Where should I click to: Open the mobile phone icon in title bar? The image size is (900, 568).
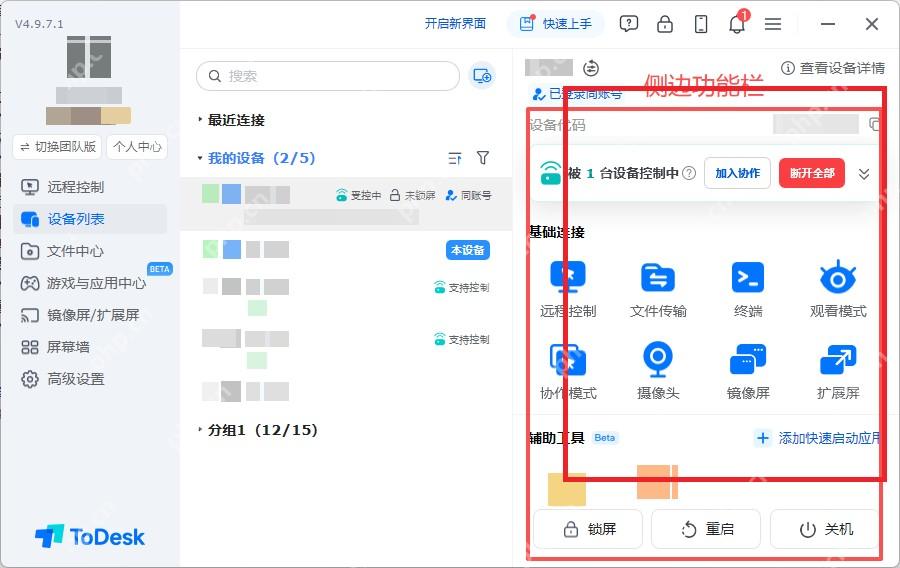(701, 24)
